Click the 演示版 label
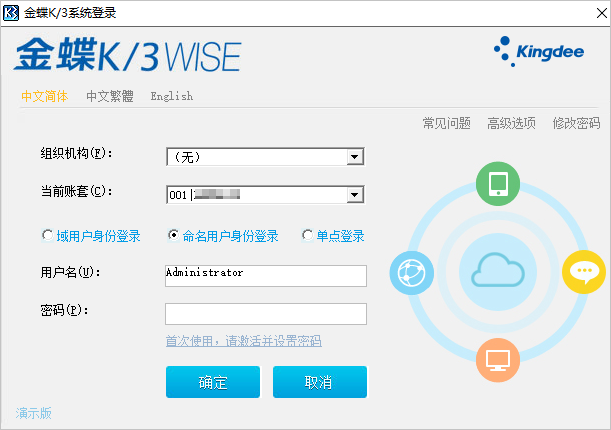Image resolution: width=611 pixels, height=430 pixels. (x=34, y=413)
